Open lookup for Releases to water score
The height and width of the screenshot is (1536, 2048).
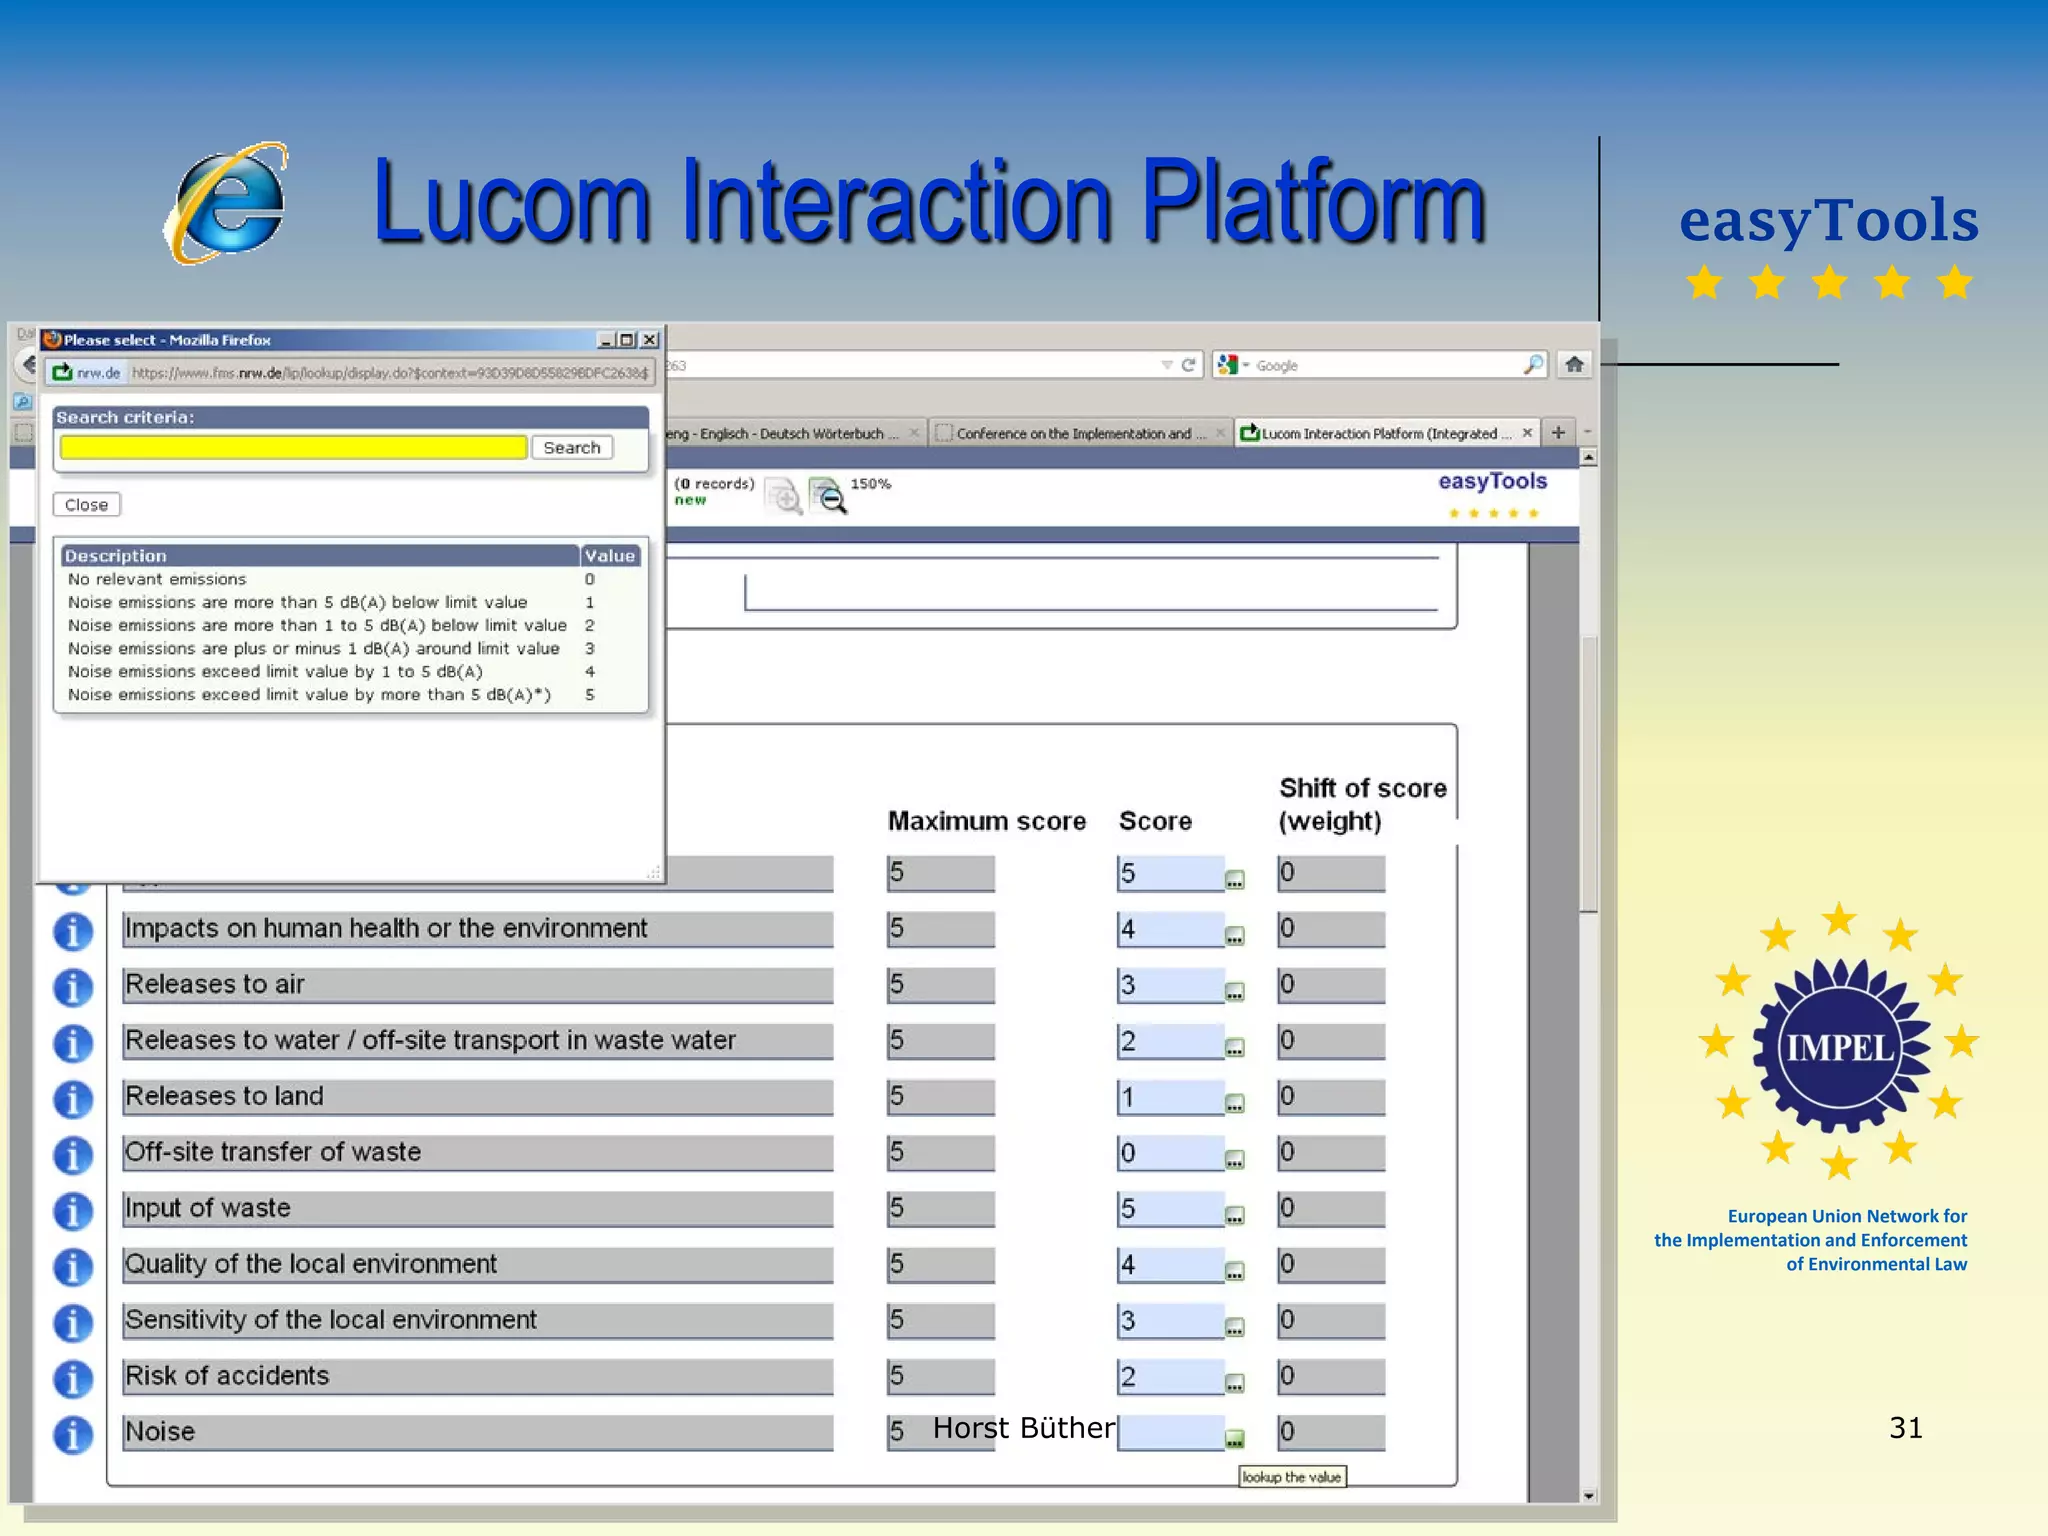[1235, 1048]
